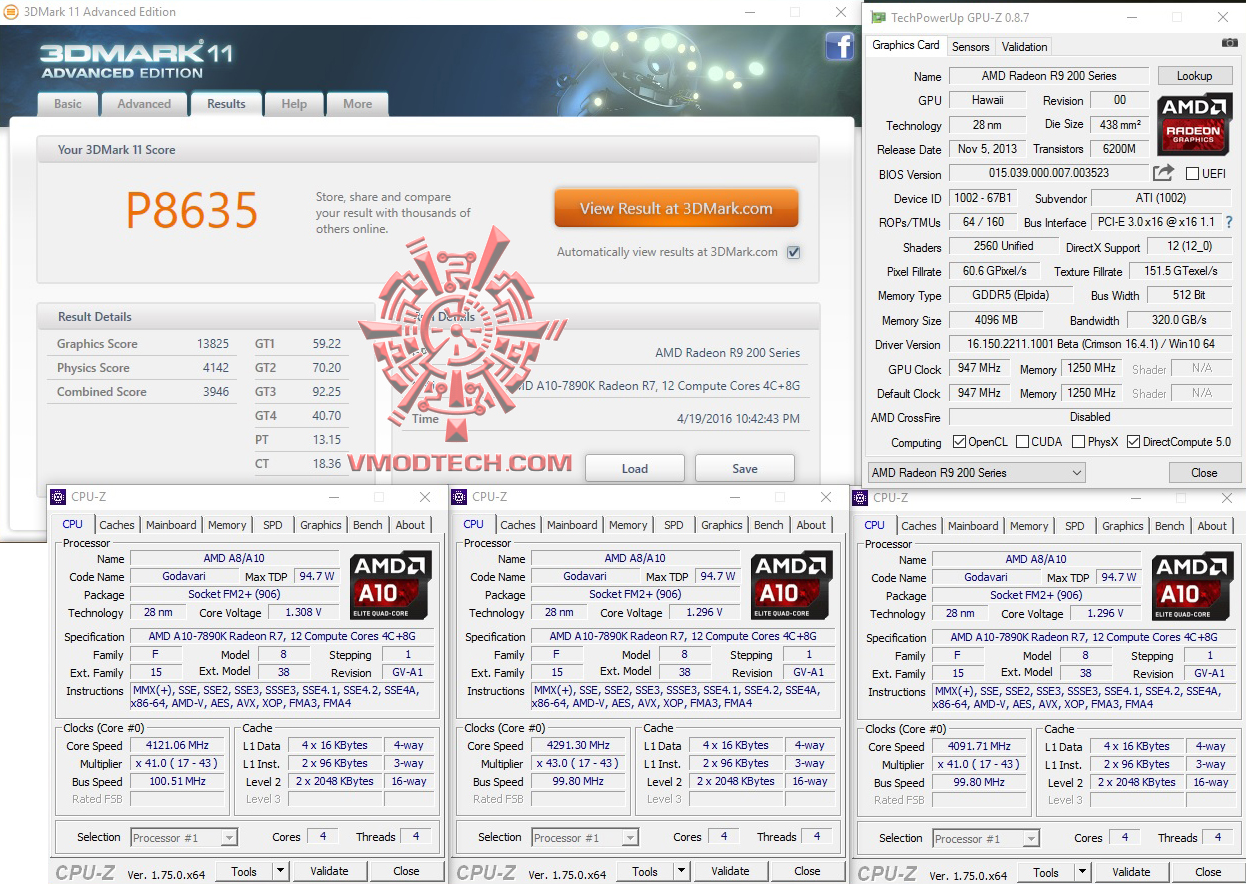Click the Shaders 2560 Unified field
The width and height of the screenshot is (1246, 884).
coord(1004,246)
